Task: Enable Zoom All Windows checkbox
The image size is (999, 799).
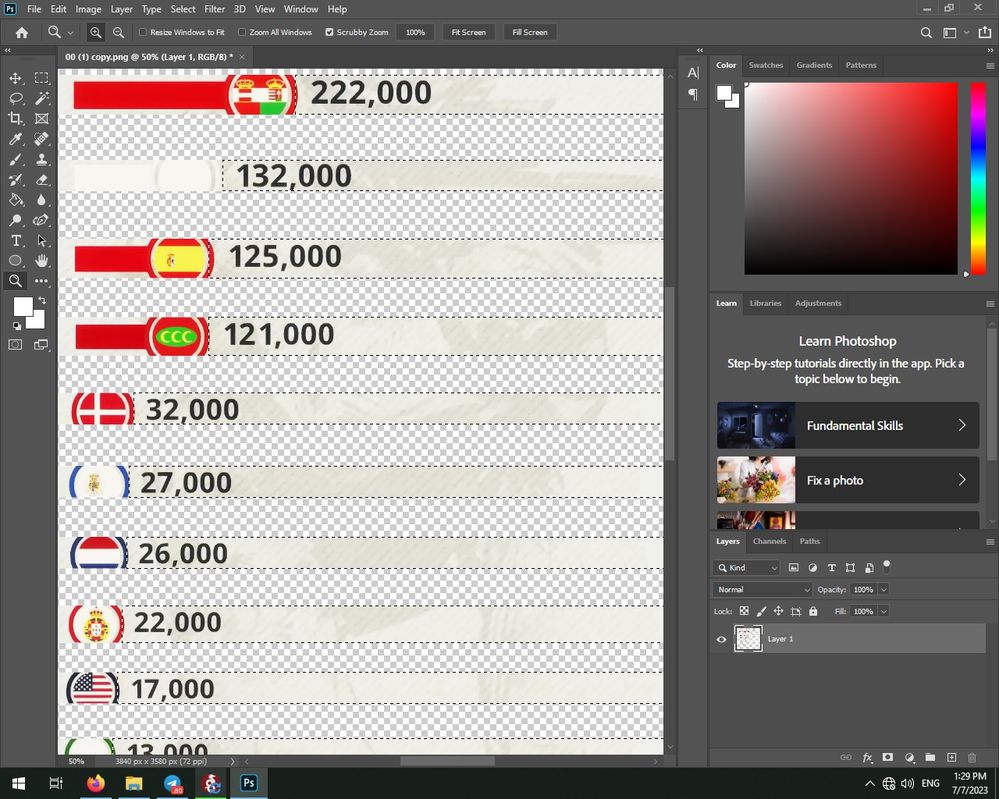Action: point(242,32)
